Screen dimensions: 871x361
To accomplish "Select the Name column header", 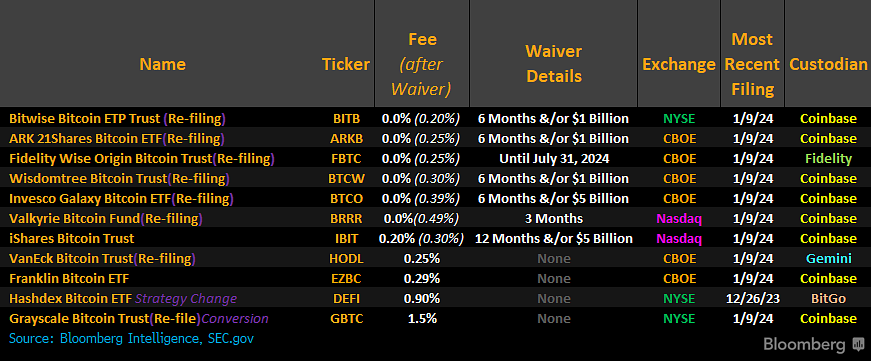I will pos(162,64).
